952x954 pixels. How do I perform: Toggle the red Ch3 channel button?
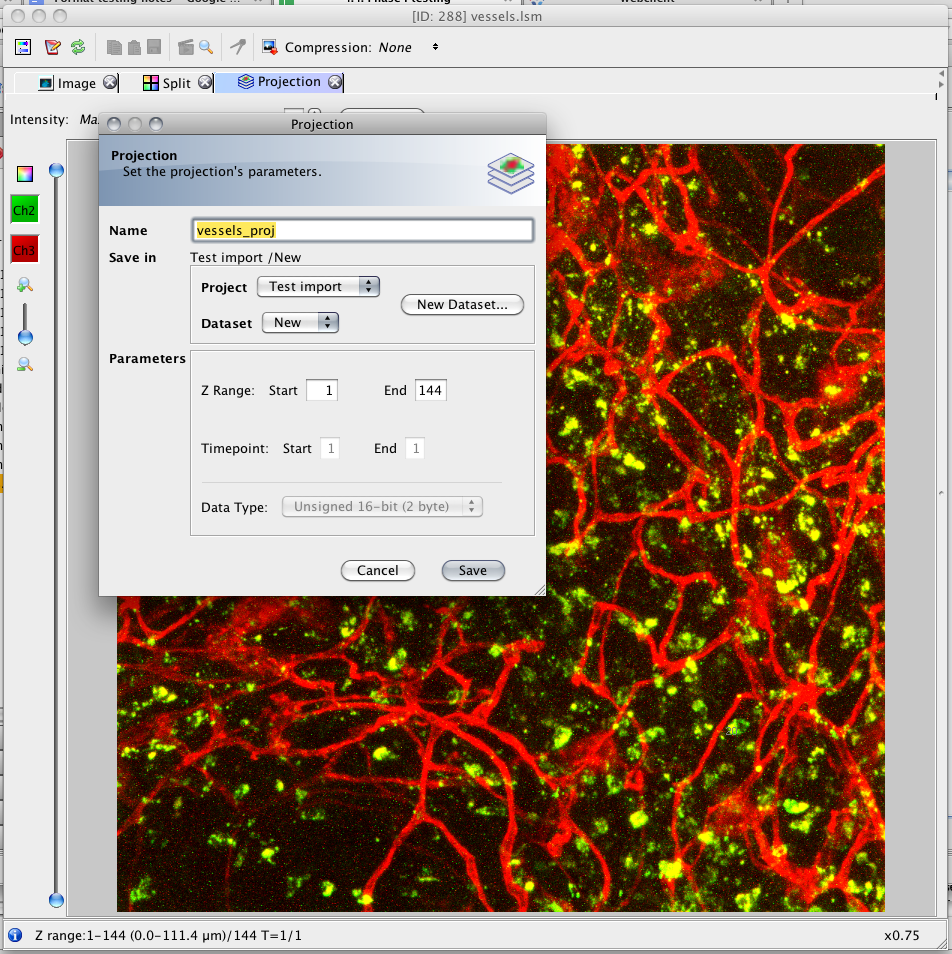click(24, 250)
